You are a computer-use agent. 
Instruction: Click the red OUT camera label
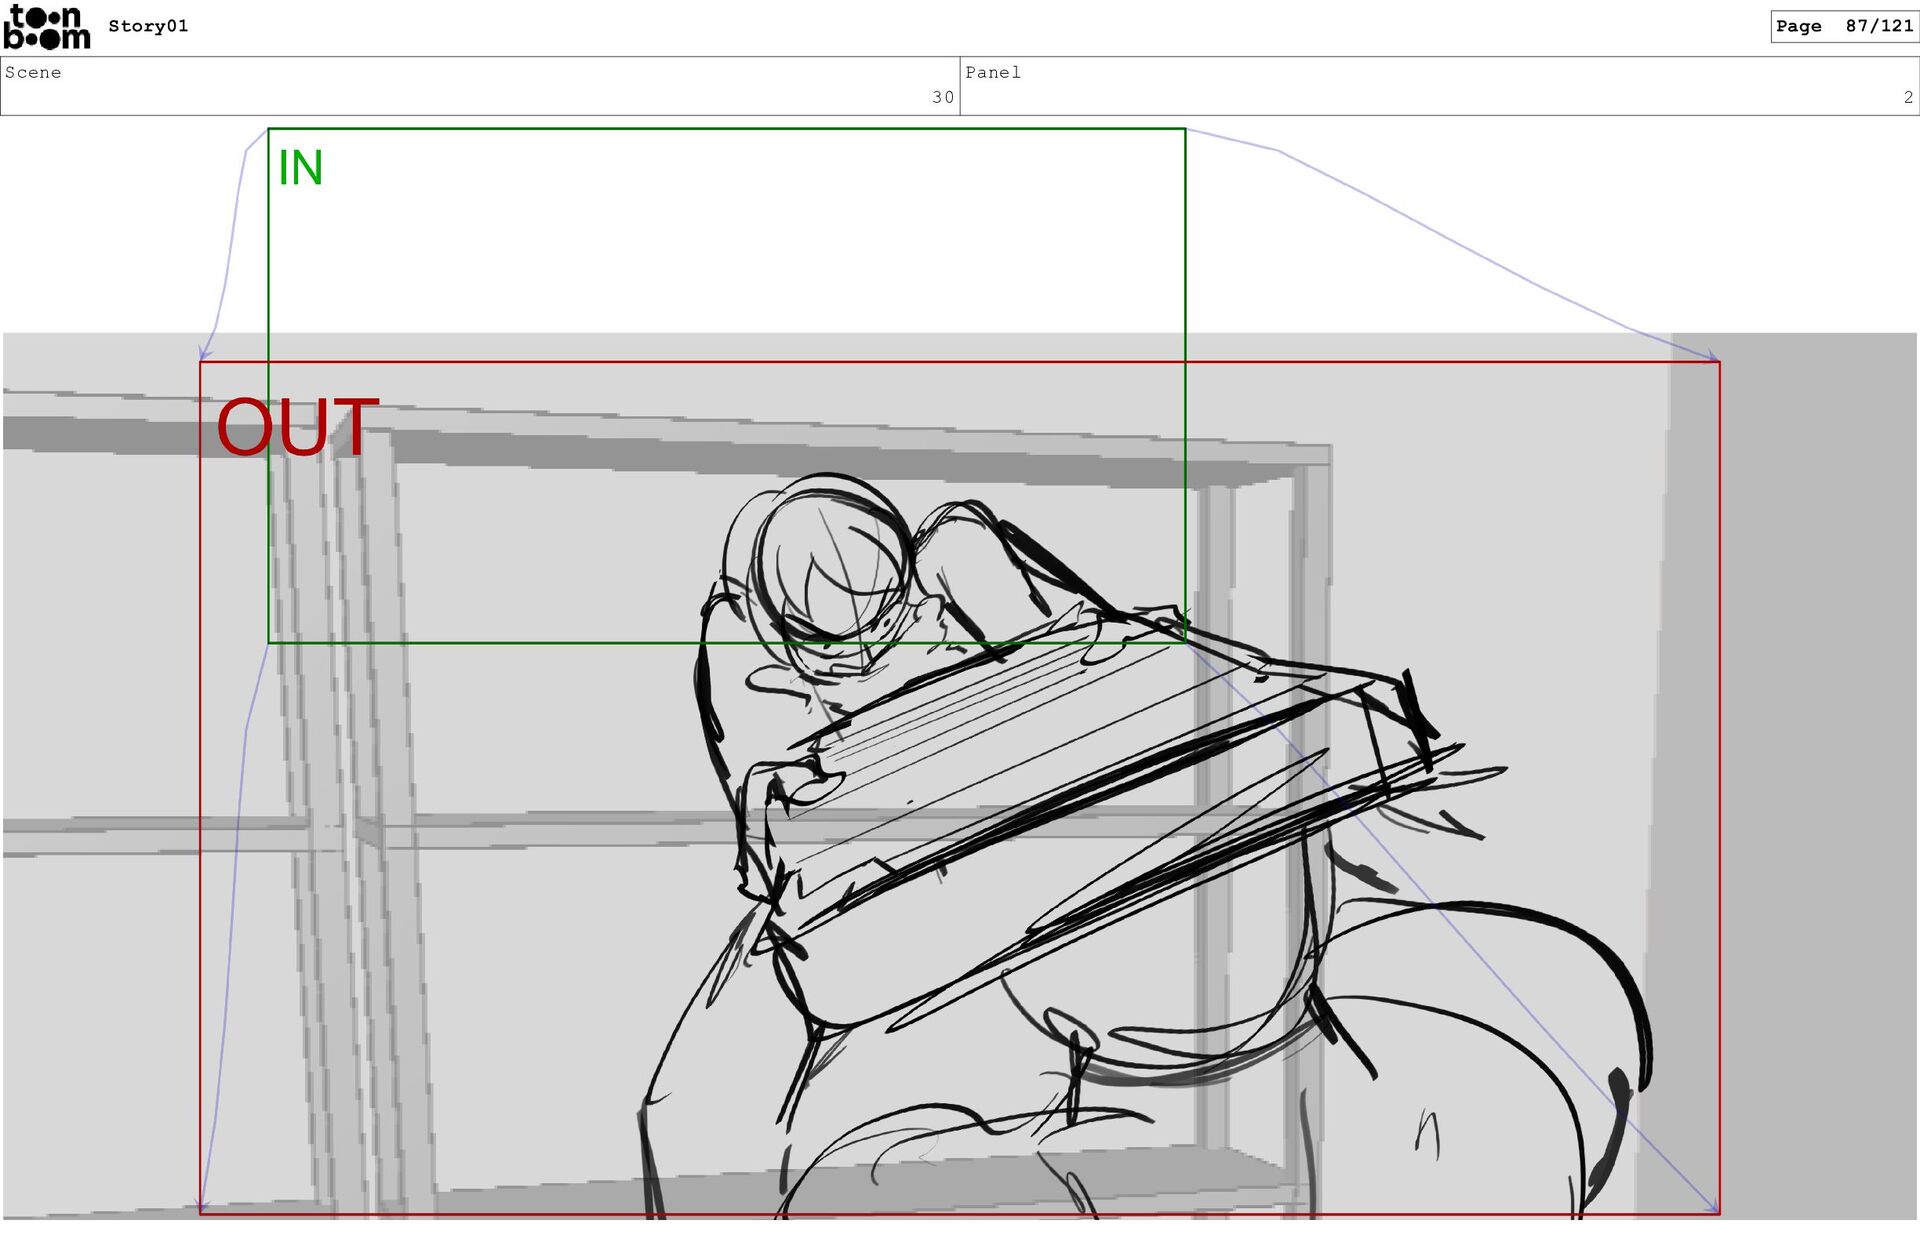(297, 427)
